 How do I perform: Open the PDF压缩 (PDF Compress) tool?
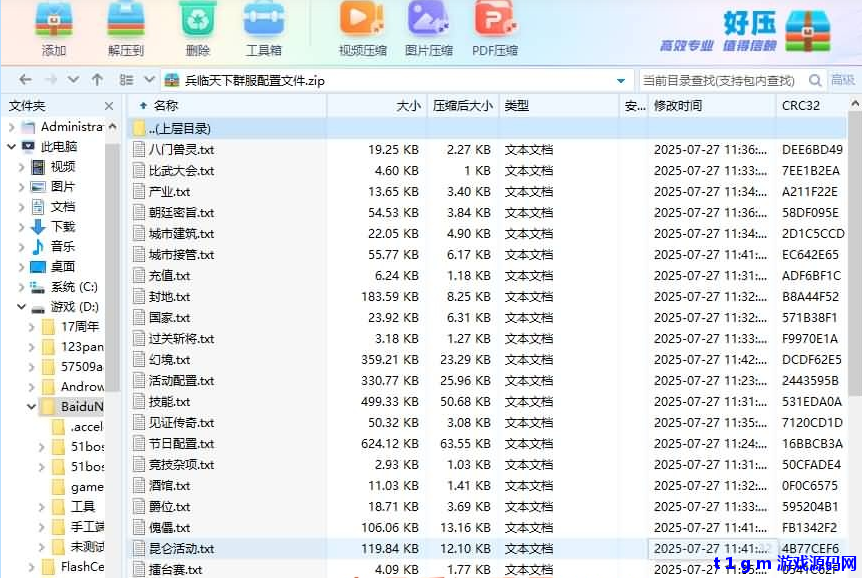(494, 27)
